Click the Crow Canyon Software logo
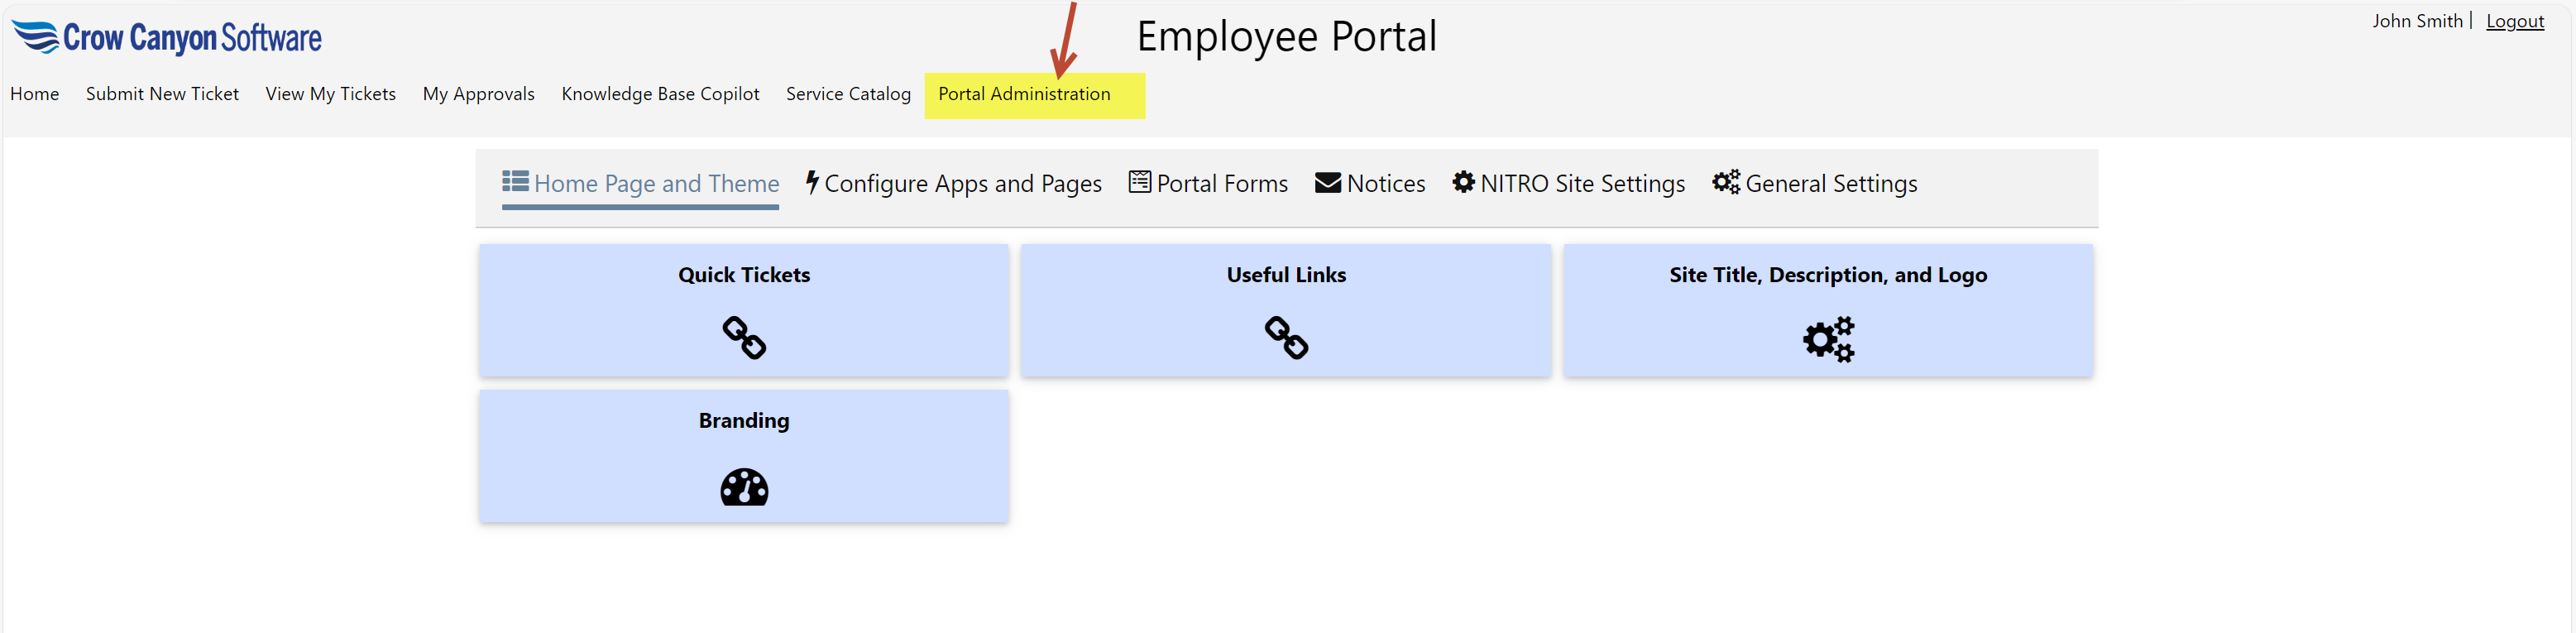Viewport: 2576px width, 633px height. pyautogui.click(x=166, y=38)
